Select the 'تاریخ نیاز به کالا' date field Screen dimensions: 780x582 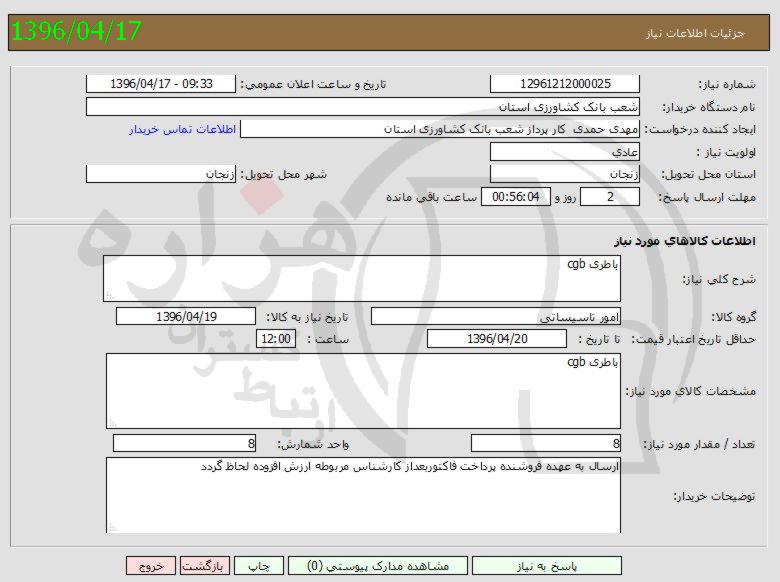(186, 317)
